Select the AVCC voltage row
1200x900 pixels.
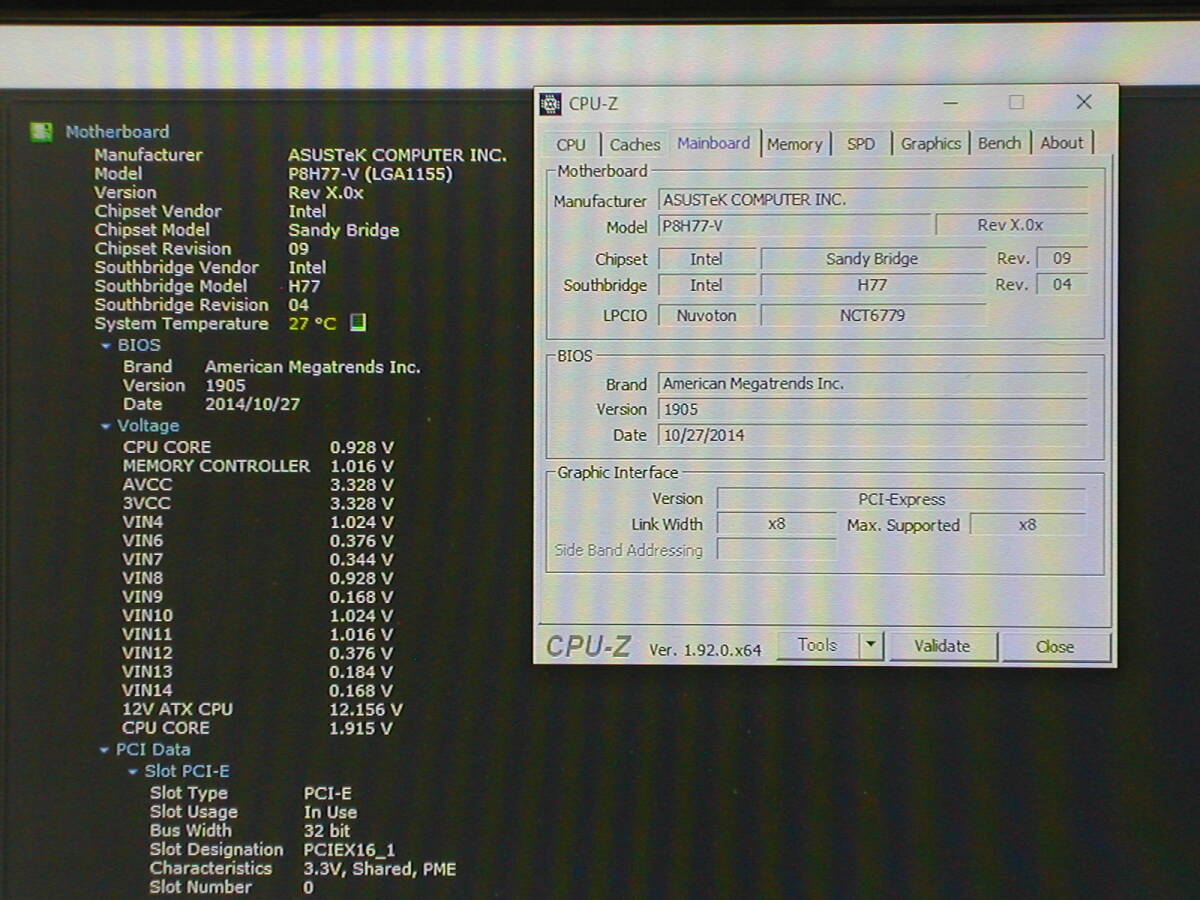[258, 485]
